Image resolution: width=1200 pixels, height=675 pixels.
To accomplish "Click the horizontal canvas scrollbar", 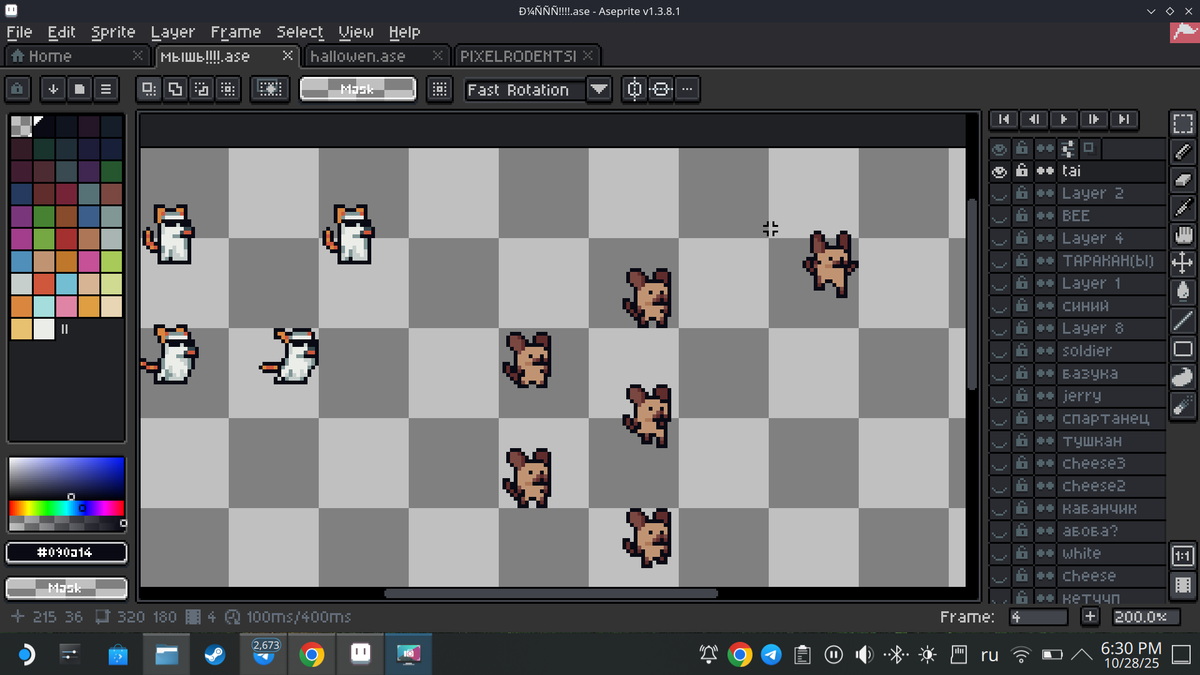I will (551, 593).
